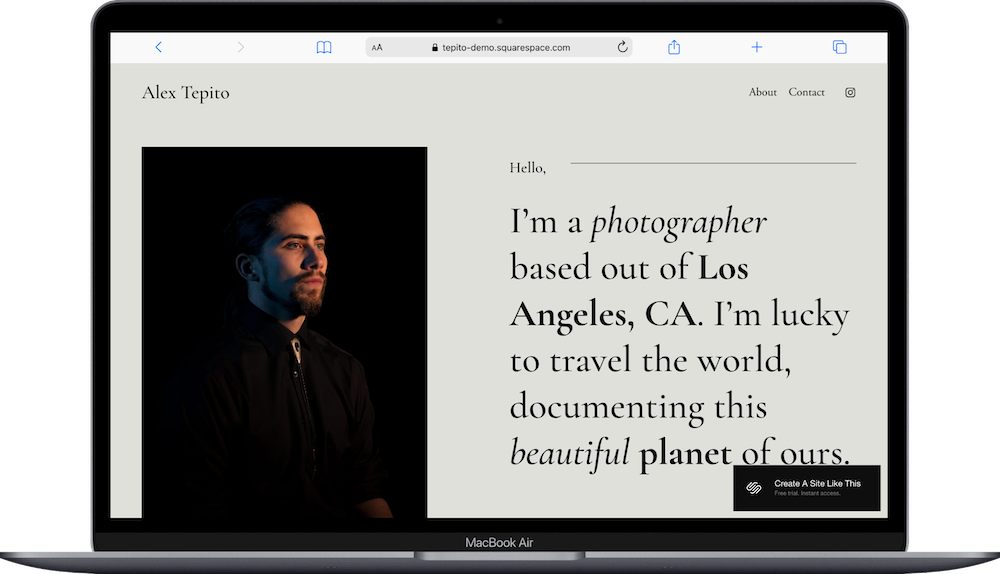Reload the page with the refresh icon
Viewport: 1000px width, 574px height.
click(x=622, y=47)
